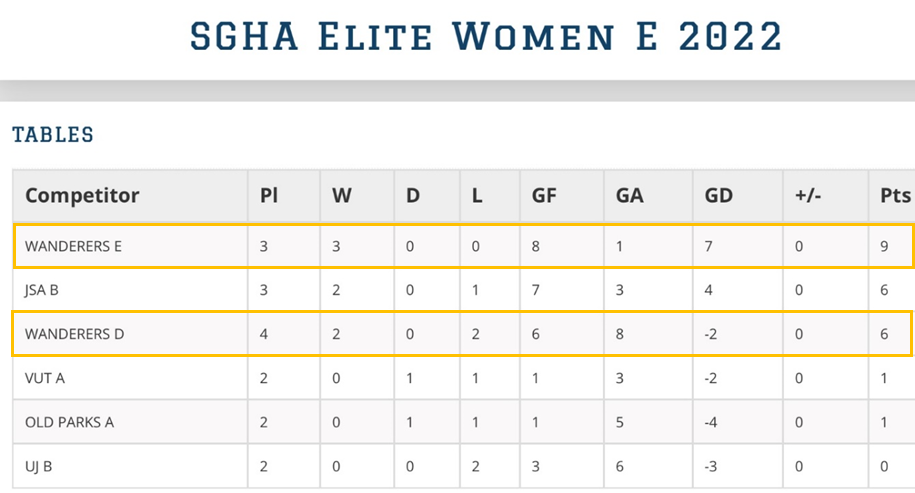Click the D column header
915x493 pixels.
(413, 195)
